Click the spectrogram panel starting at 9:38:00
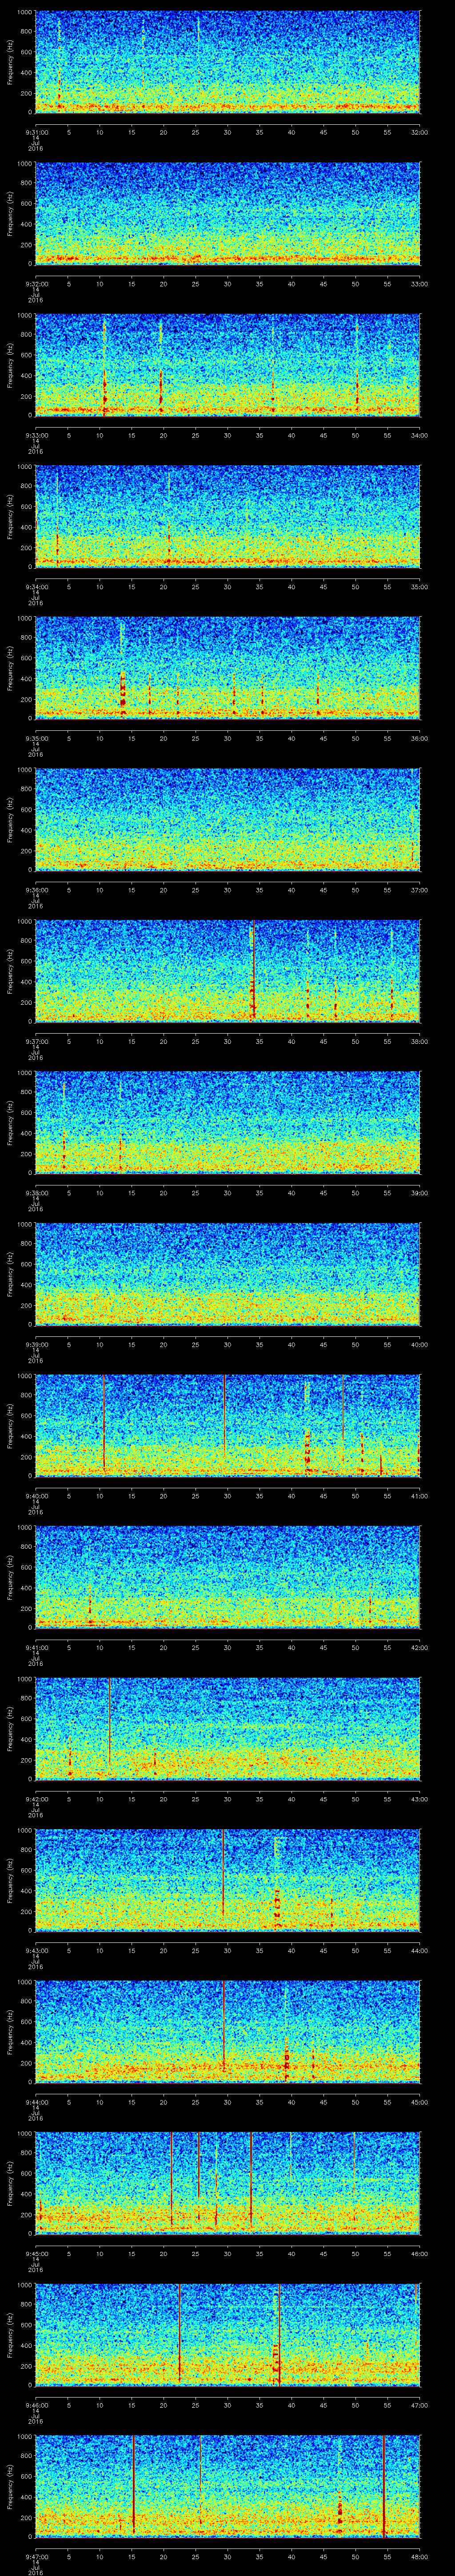 click(227, 1122)
